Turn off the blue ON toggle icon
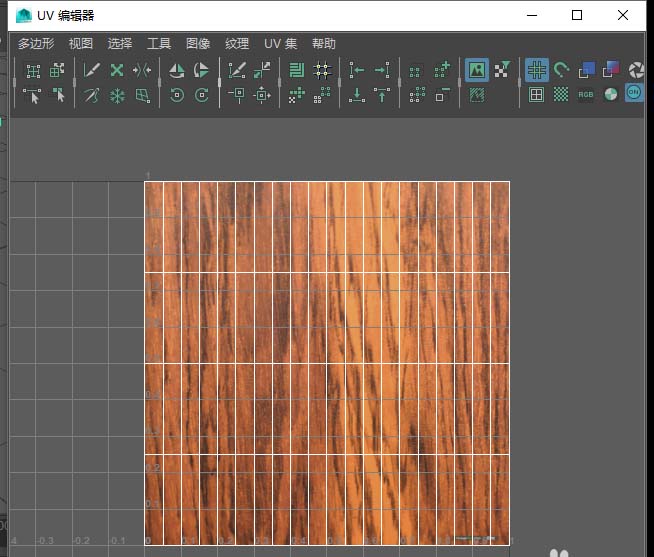Viewport: 654px width, 557px height. [634, 93]
